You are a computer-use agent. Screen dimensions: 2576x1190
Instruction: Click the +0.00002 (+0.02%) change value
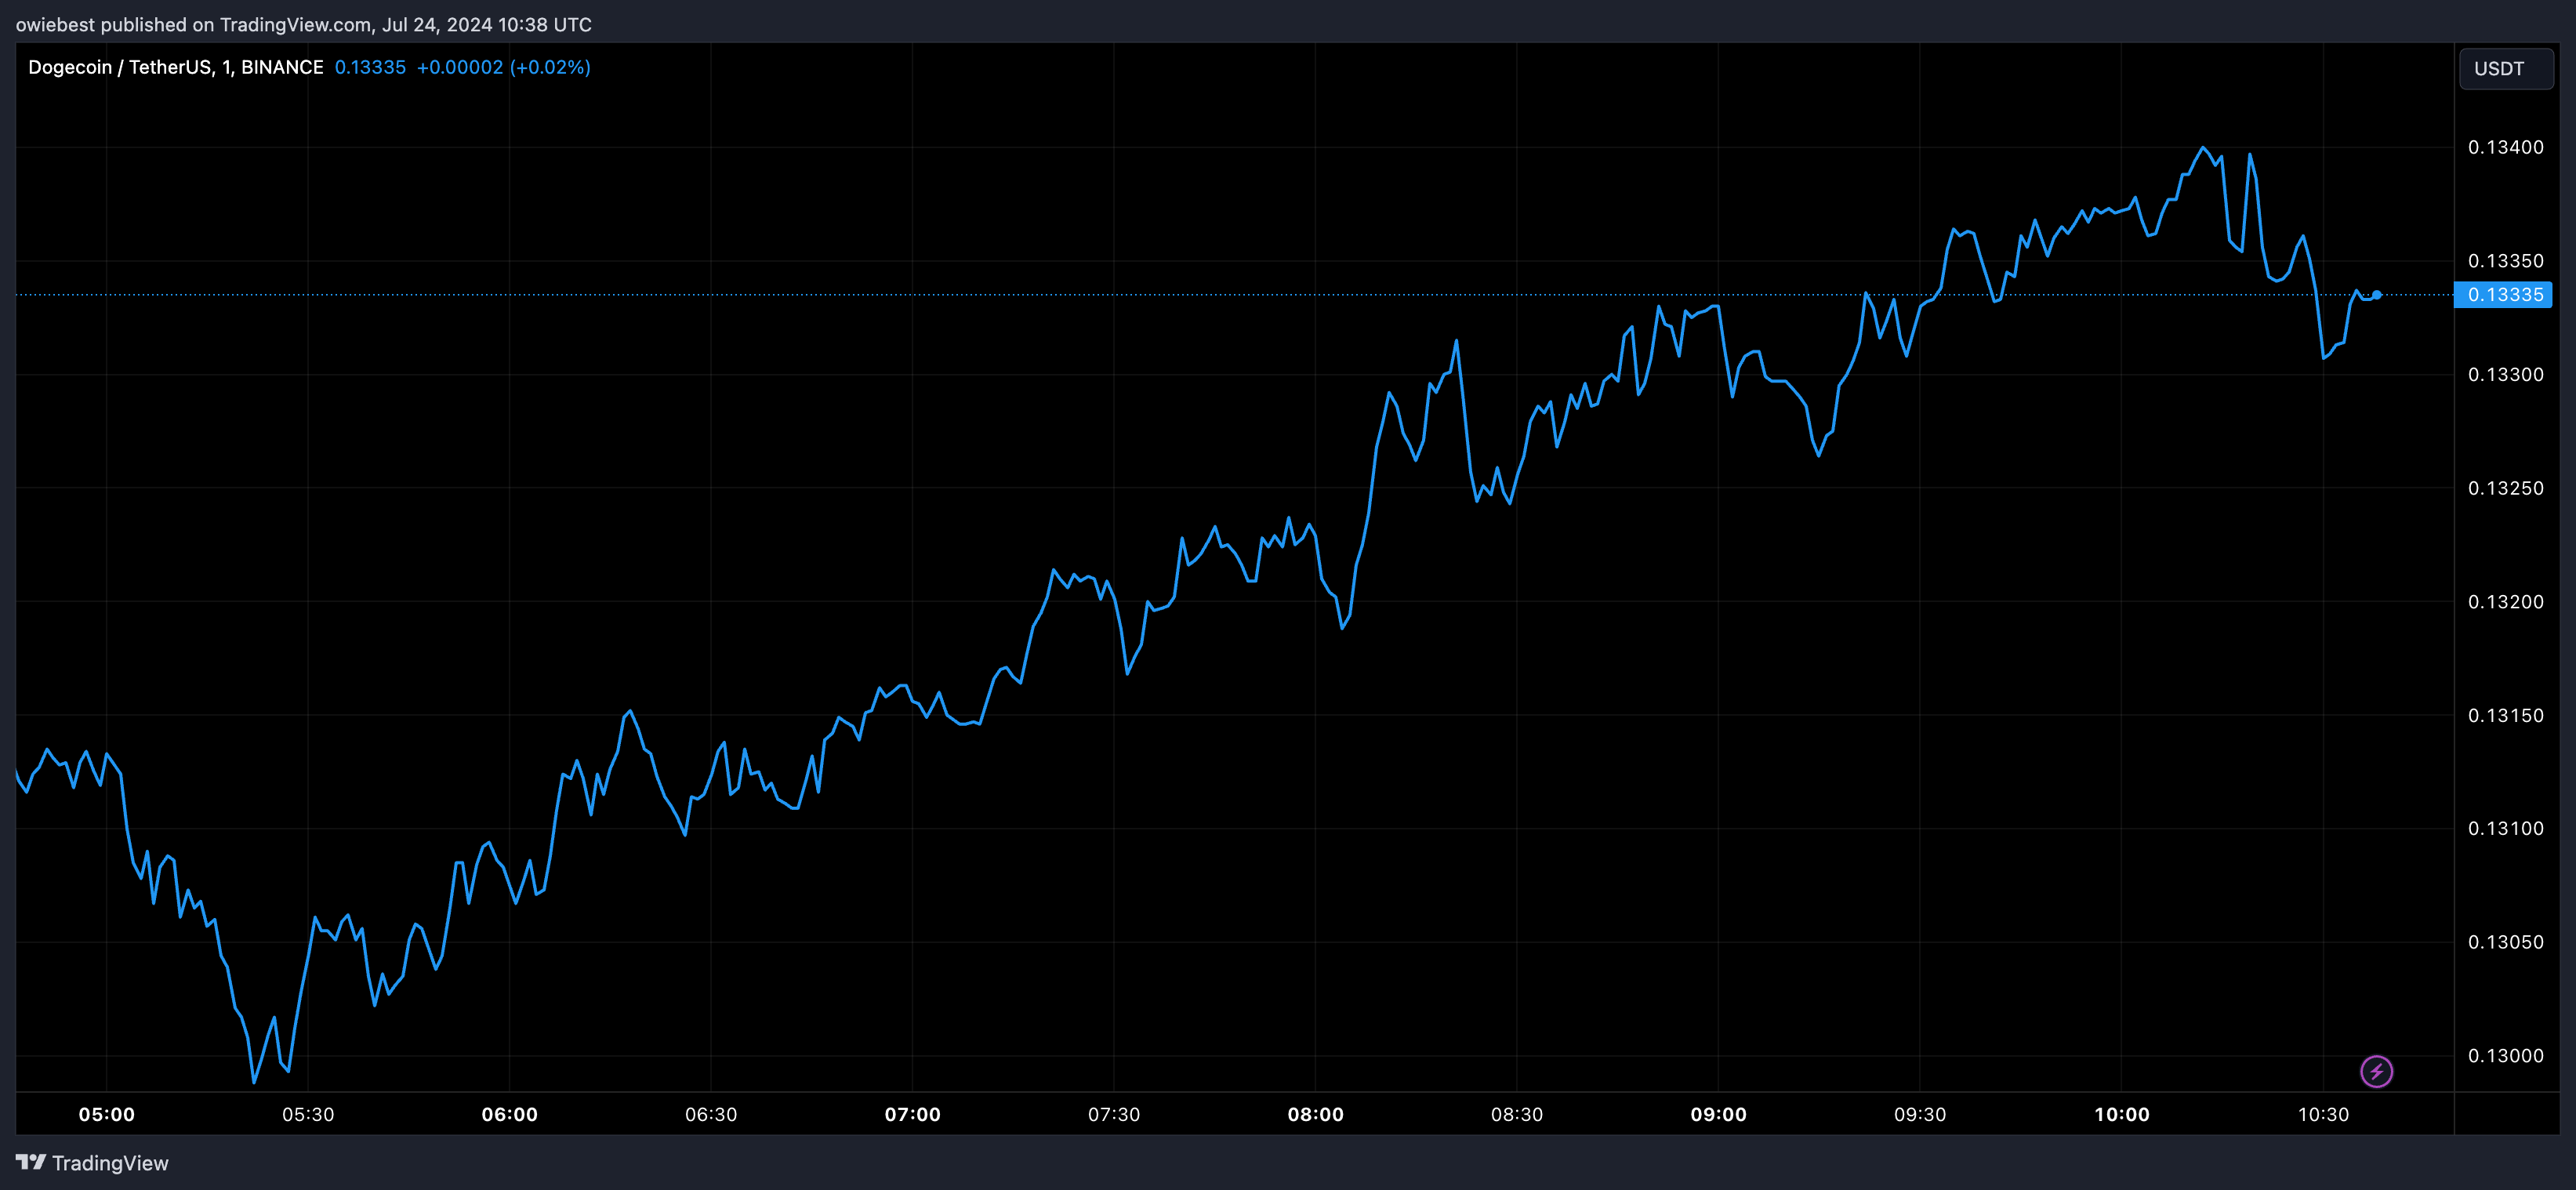tap(503, 67)
